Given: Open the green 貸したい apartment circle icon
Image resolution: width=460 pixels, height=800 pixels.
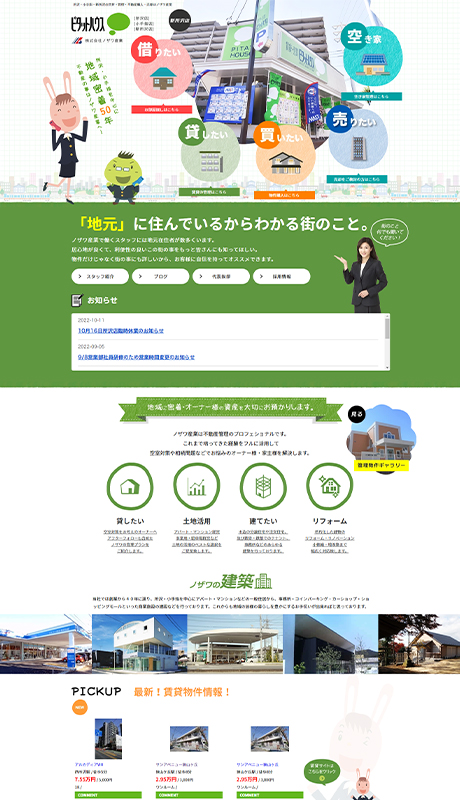Looking at the screenshot, I should pos(210,152).
